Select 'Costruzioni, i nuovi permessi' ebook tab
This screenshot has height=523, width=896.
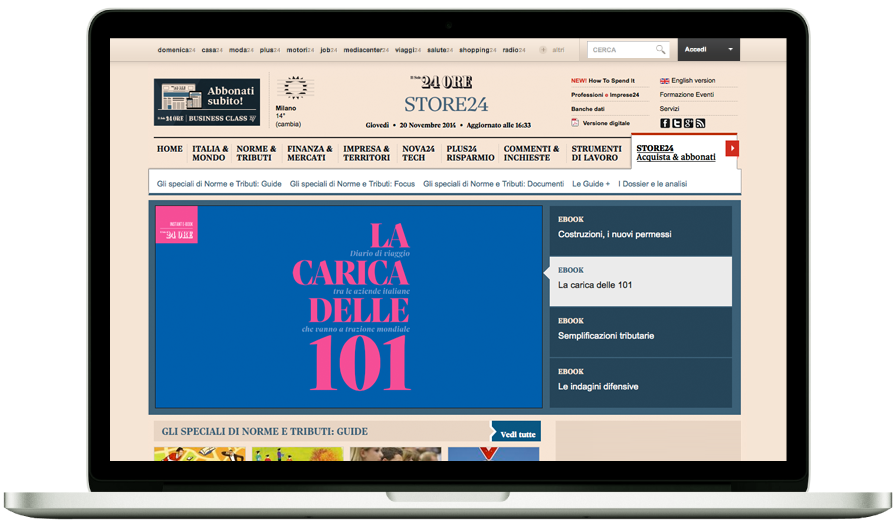coord(640,228)
